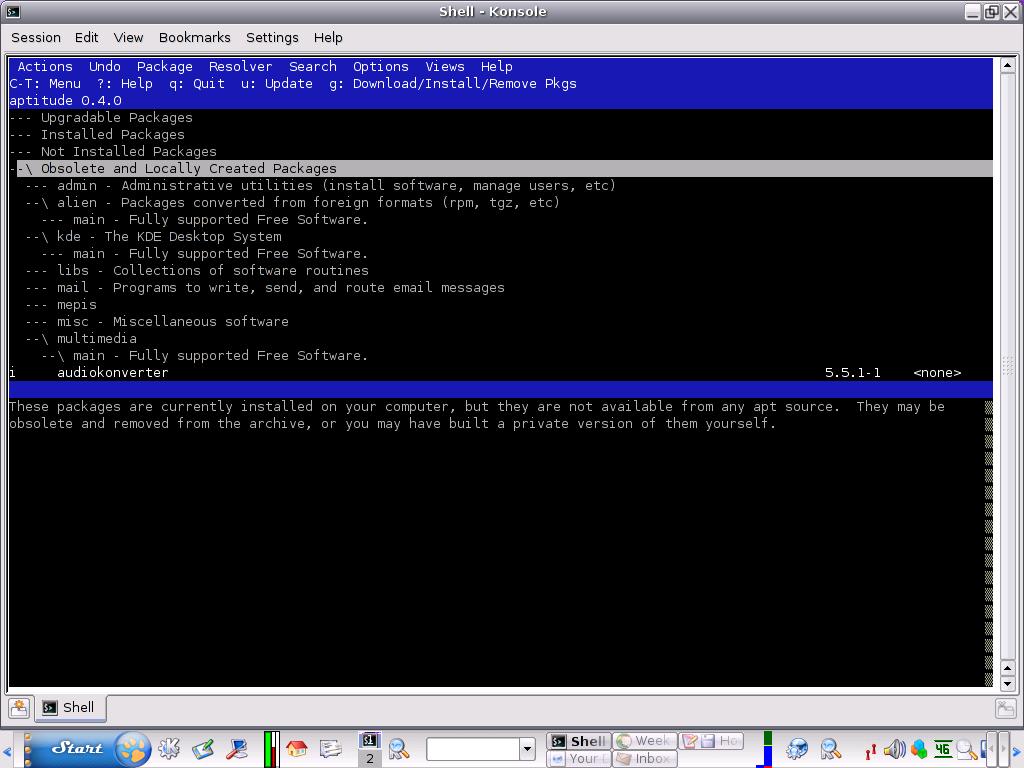1024x768 pixels.
Task: Open the Bookmarks menu
Action: [194, 37]
